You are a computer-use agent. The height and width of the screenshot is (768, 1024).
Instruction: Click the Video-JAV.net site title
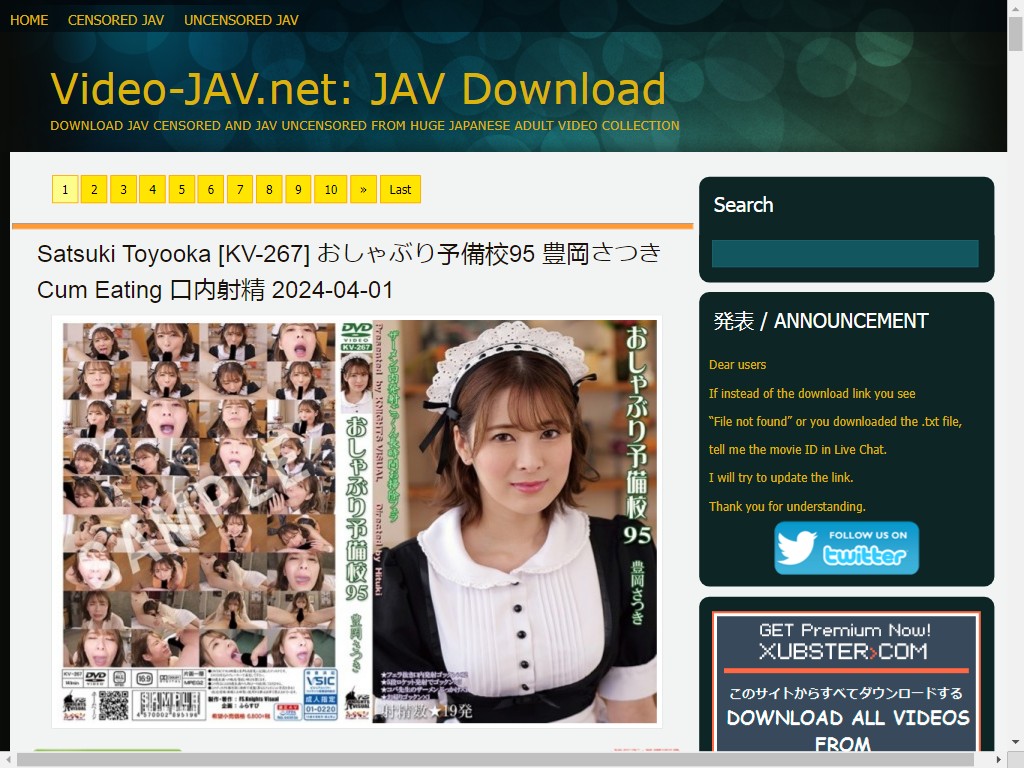(x=358, y=89)
